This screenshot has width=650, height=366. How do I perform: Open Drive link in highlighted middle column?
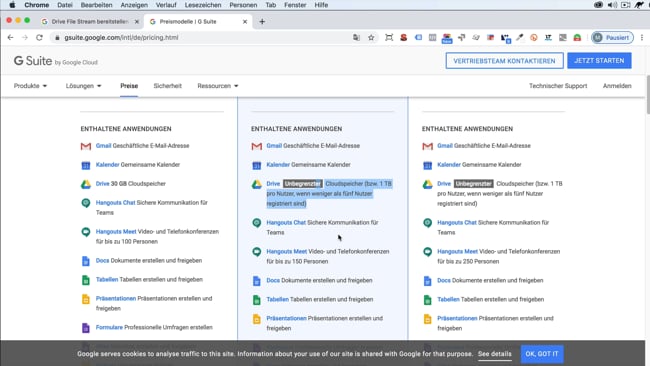click(273, 184)
